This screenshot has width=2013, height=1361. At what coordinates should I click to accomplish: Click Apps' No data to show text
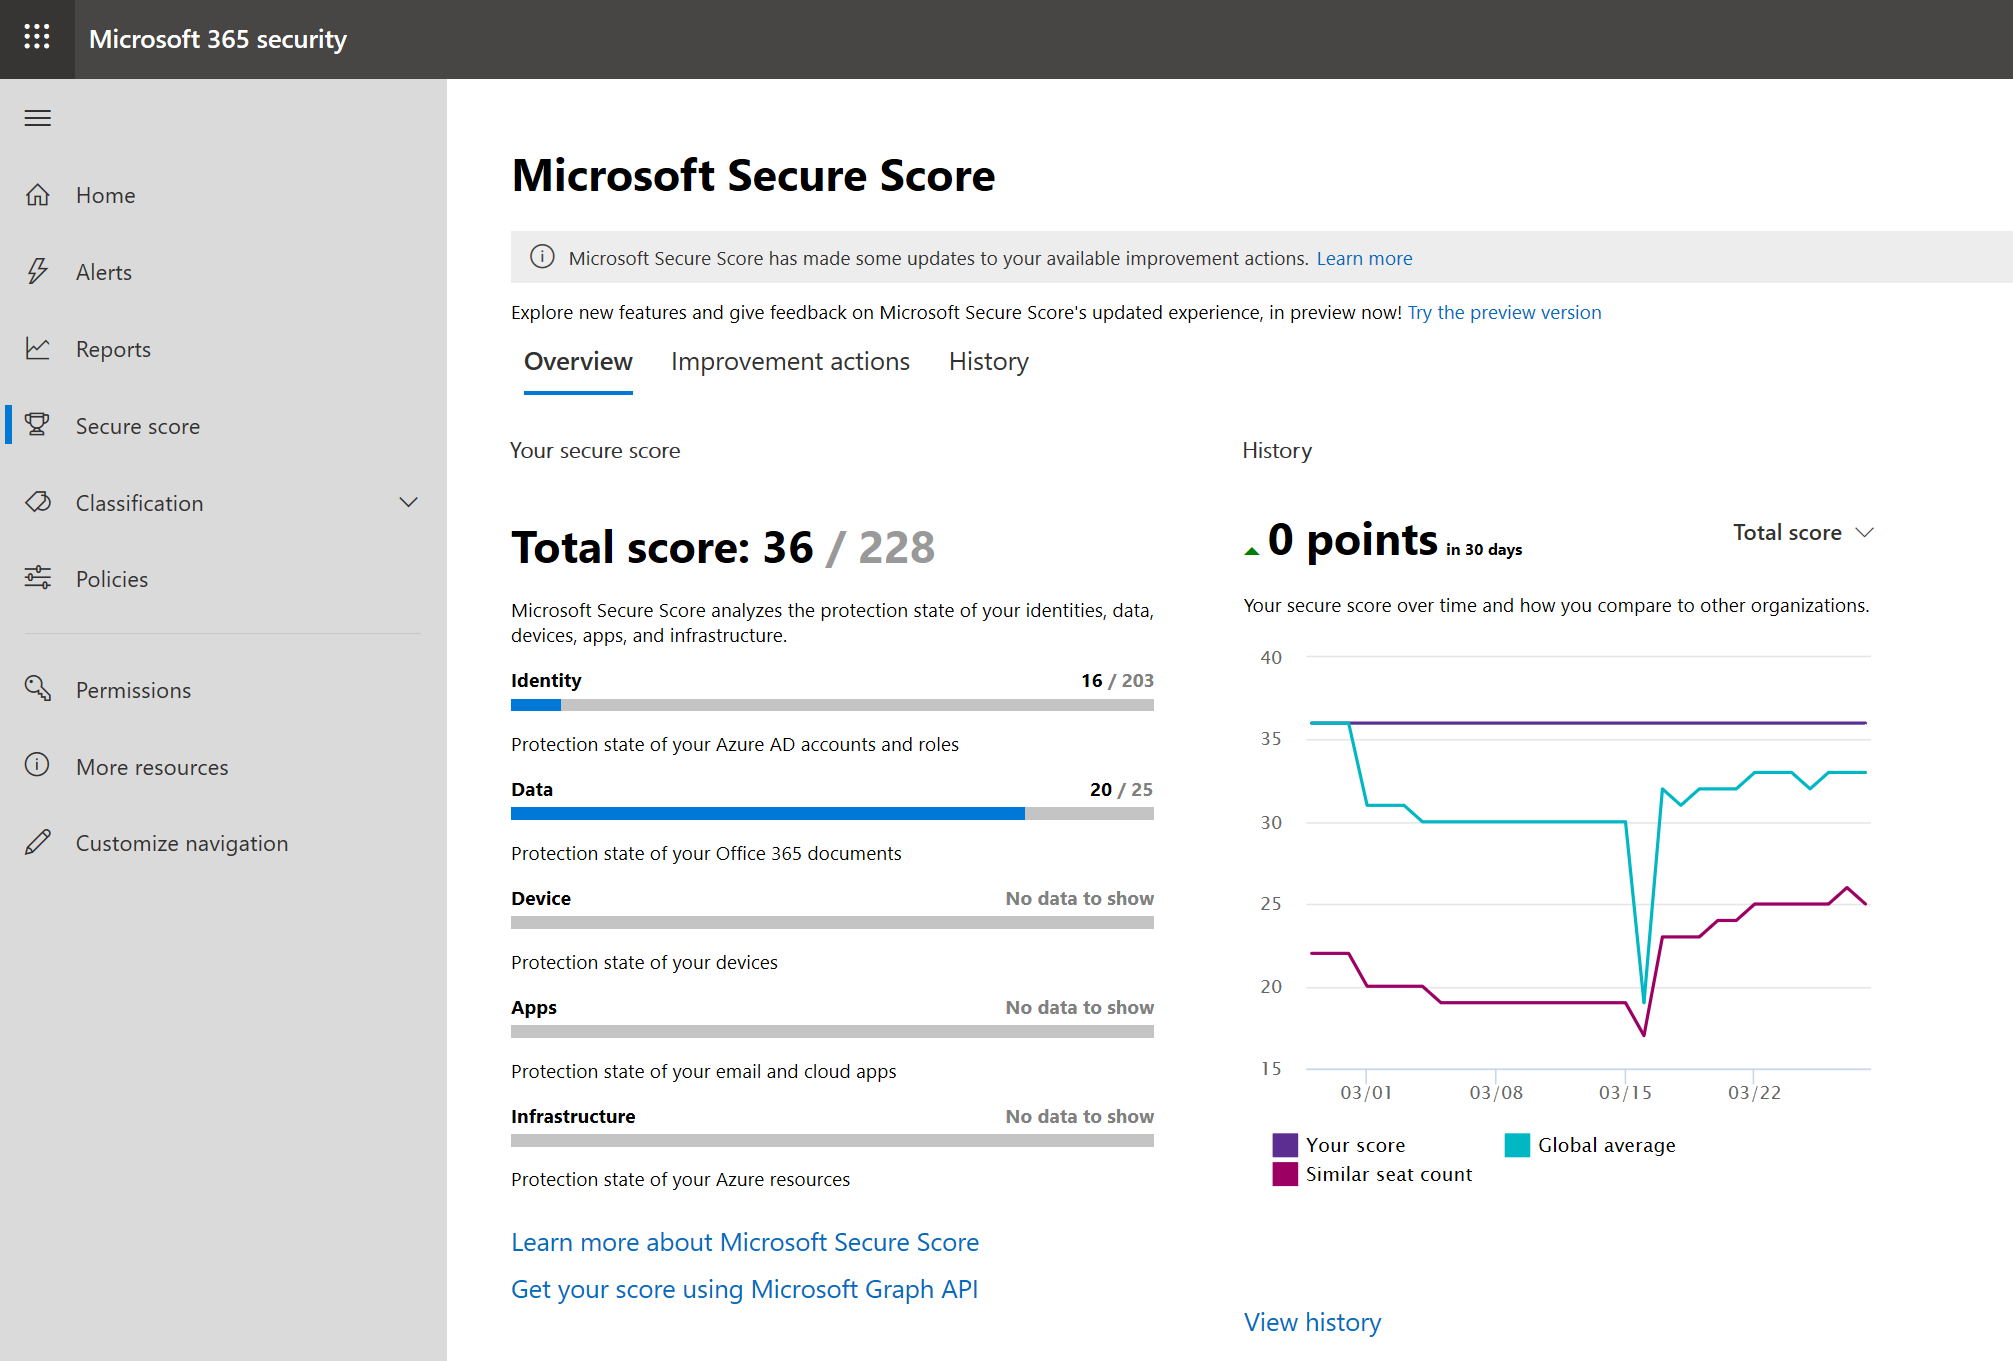click(1079, 1007)
